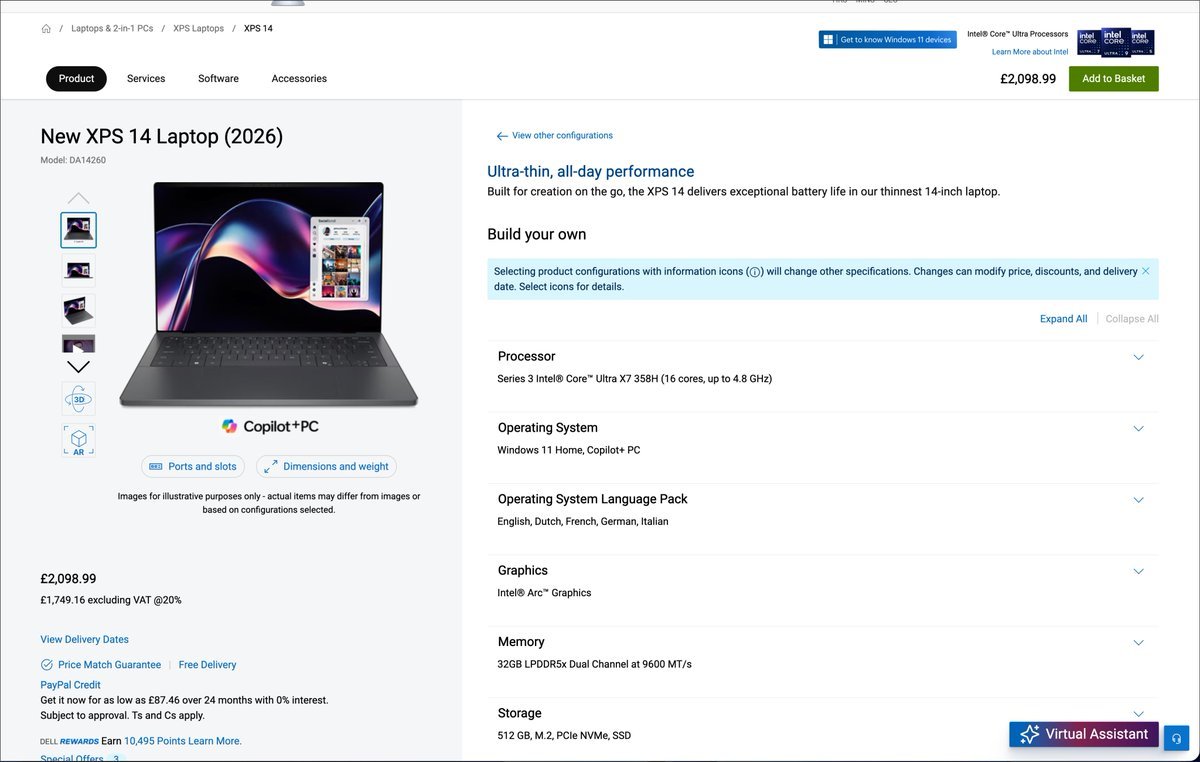Select the first laptop thumbnail

pyautogui.click(x=79, y=230)
